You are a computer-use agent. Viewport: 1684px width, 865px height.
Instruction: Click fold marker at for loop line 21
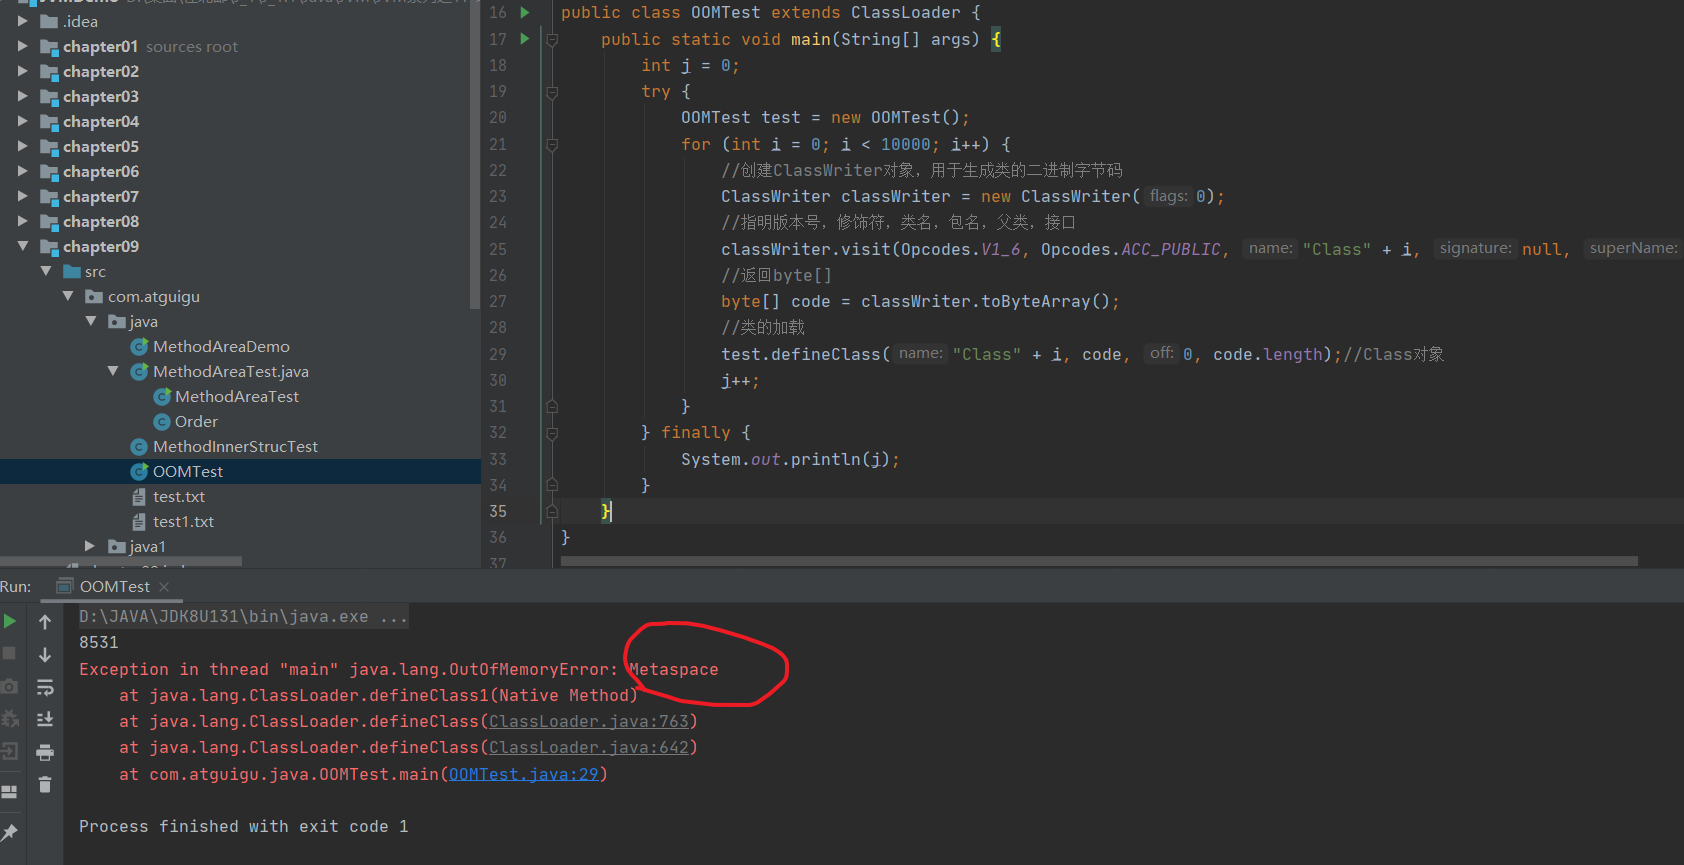point(552,145)
